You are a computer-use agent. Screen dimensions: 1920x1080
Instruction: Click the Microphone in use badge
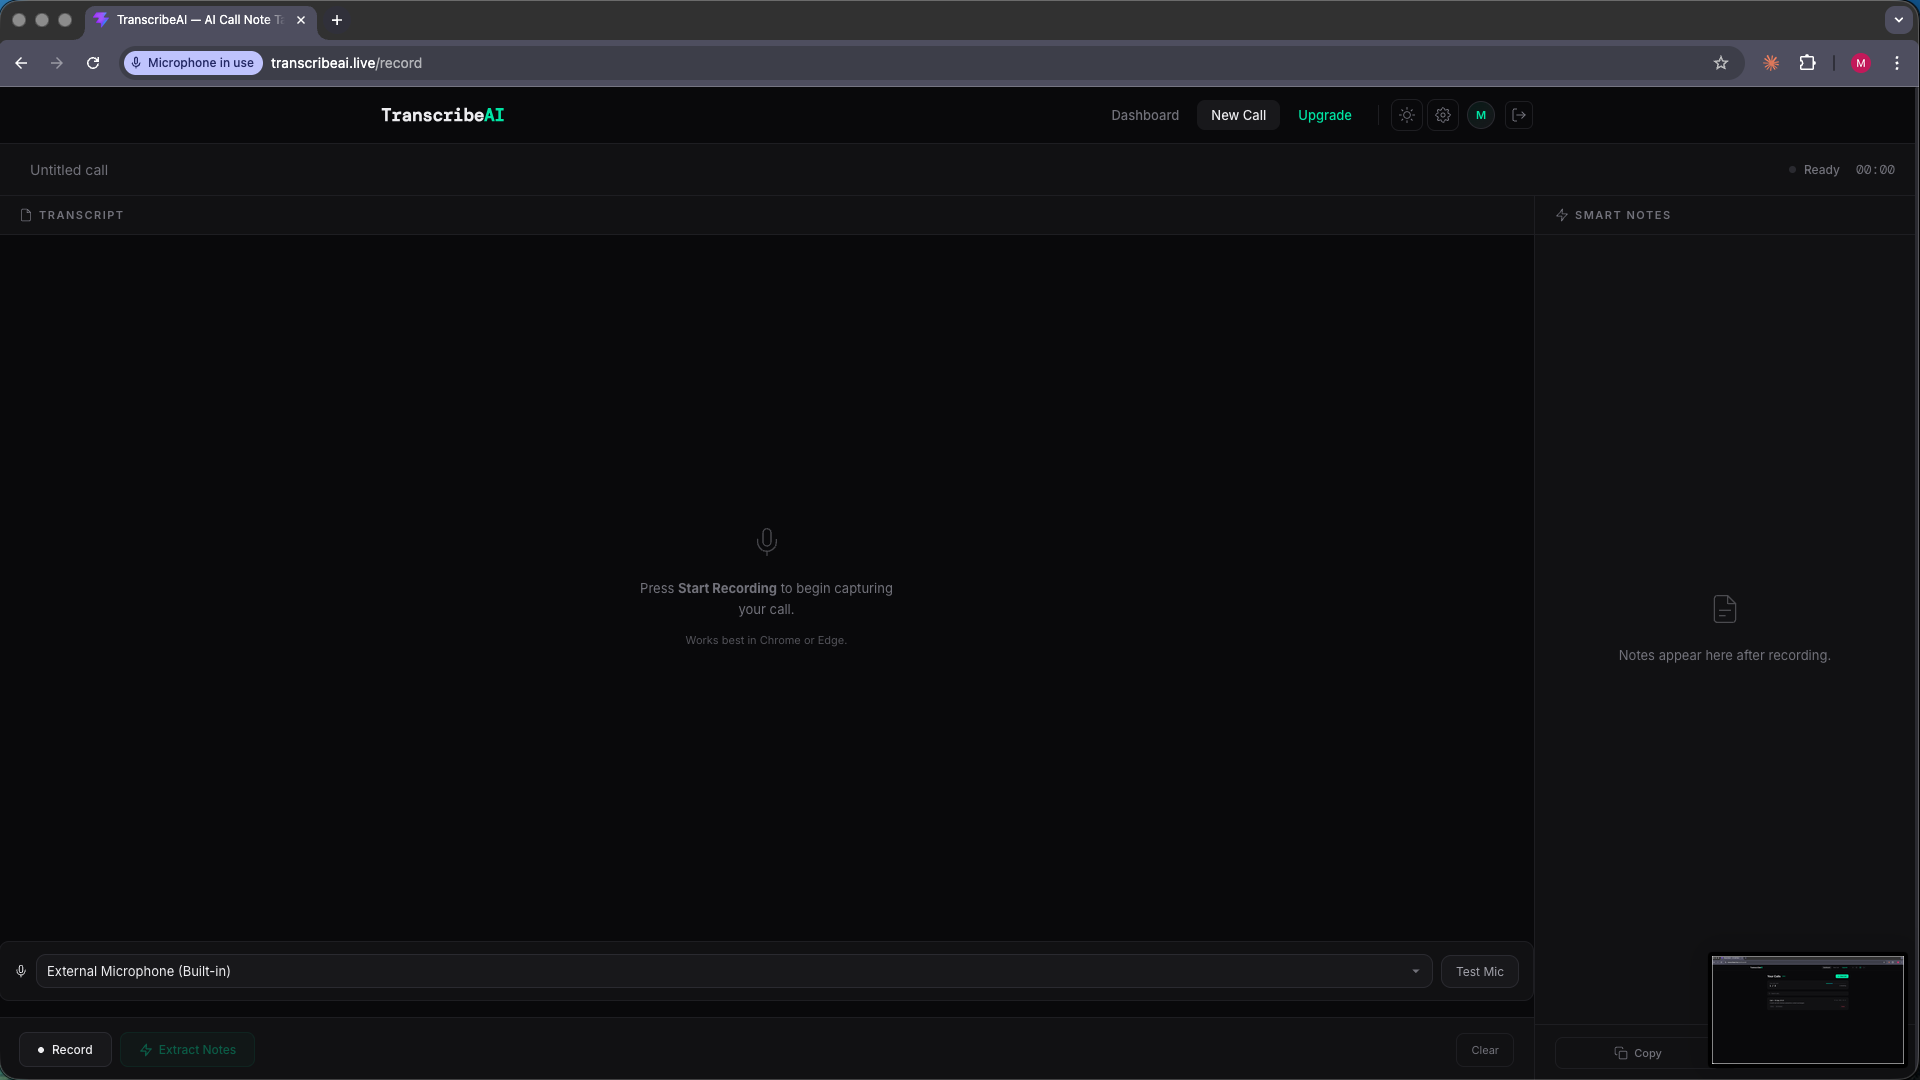click(193, 62)
